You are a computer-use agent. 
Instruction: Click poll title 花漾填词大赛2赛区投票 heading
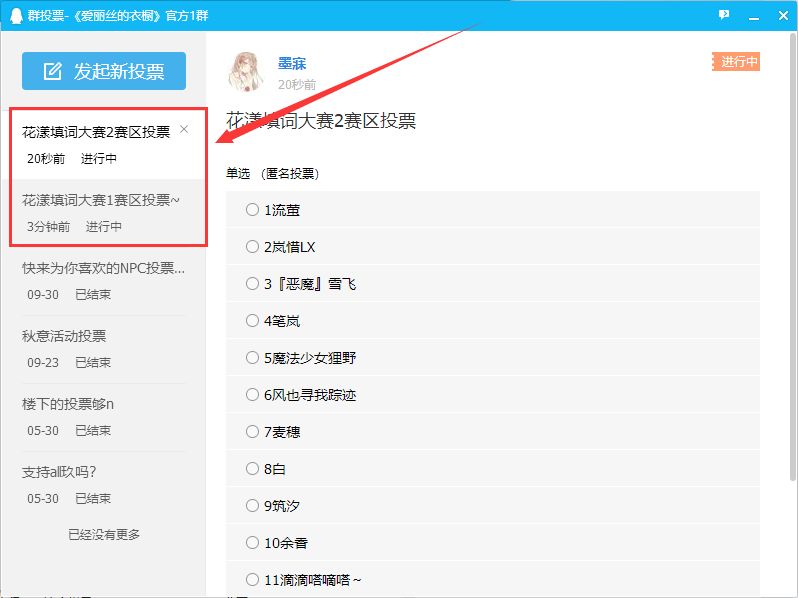[321, 121]
